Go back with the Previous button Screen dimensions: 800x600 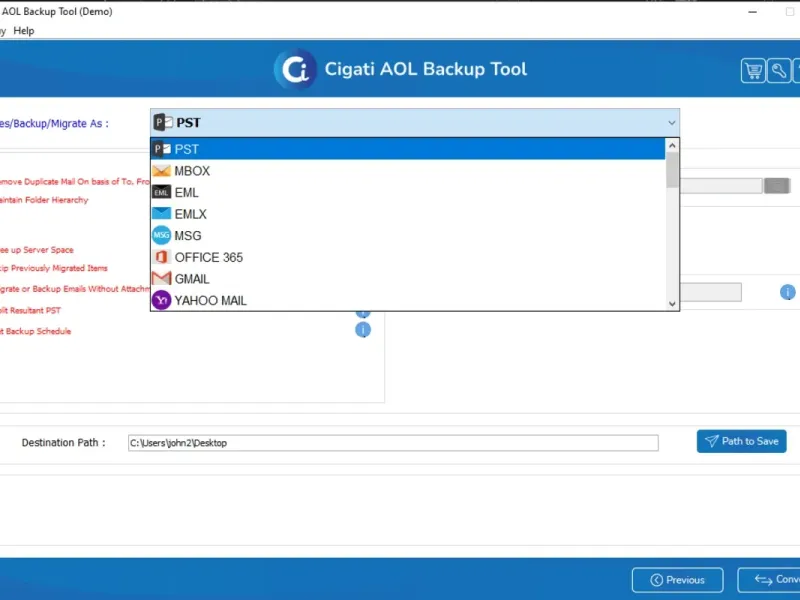pyautogui.click(x=678, y=580)
